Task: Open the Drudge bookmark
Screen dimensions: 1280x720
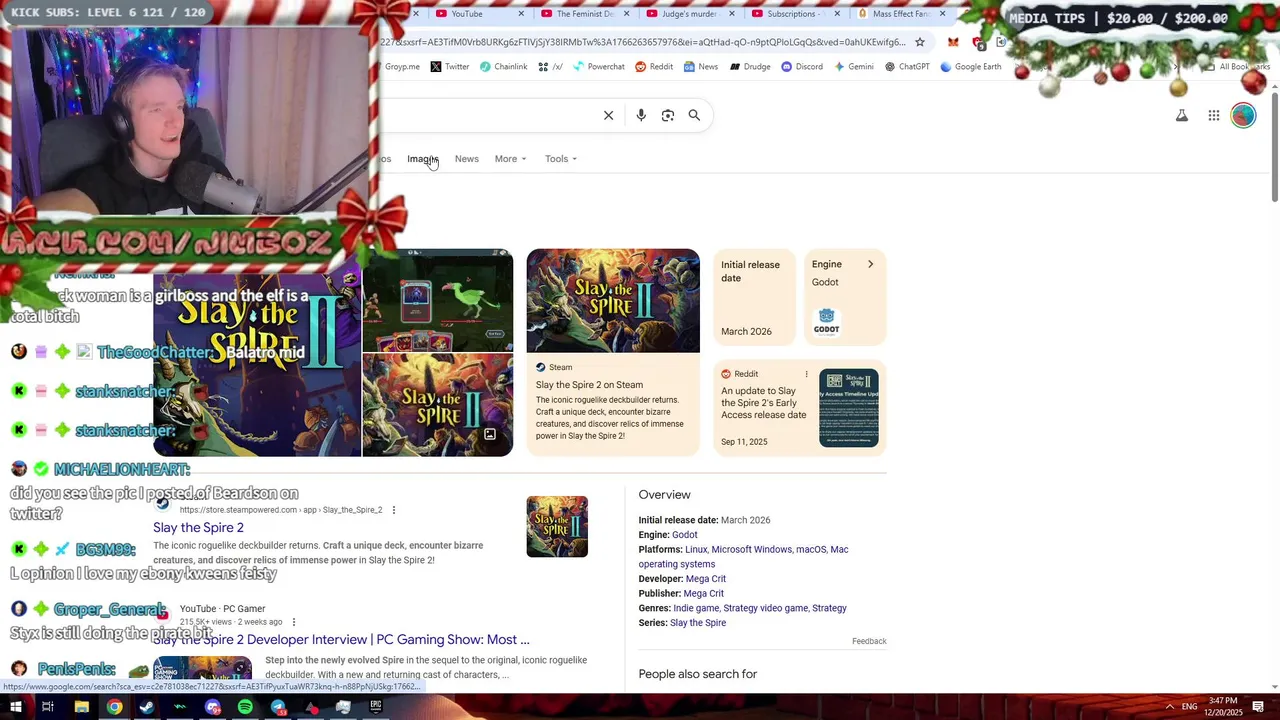Action: [x=749, y=67]
